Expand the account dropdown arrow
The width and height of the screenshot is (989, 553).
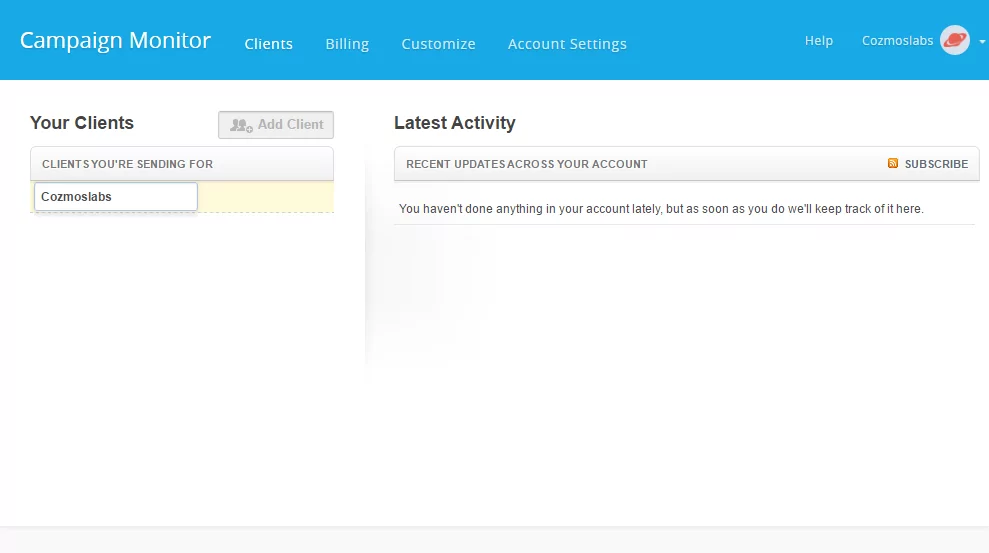[982, 42]
